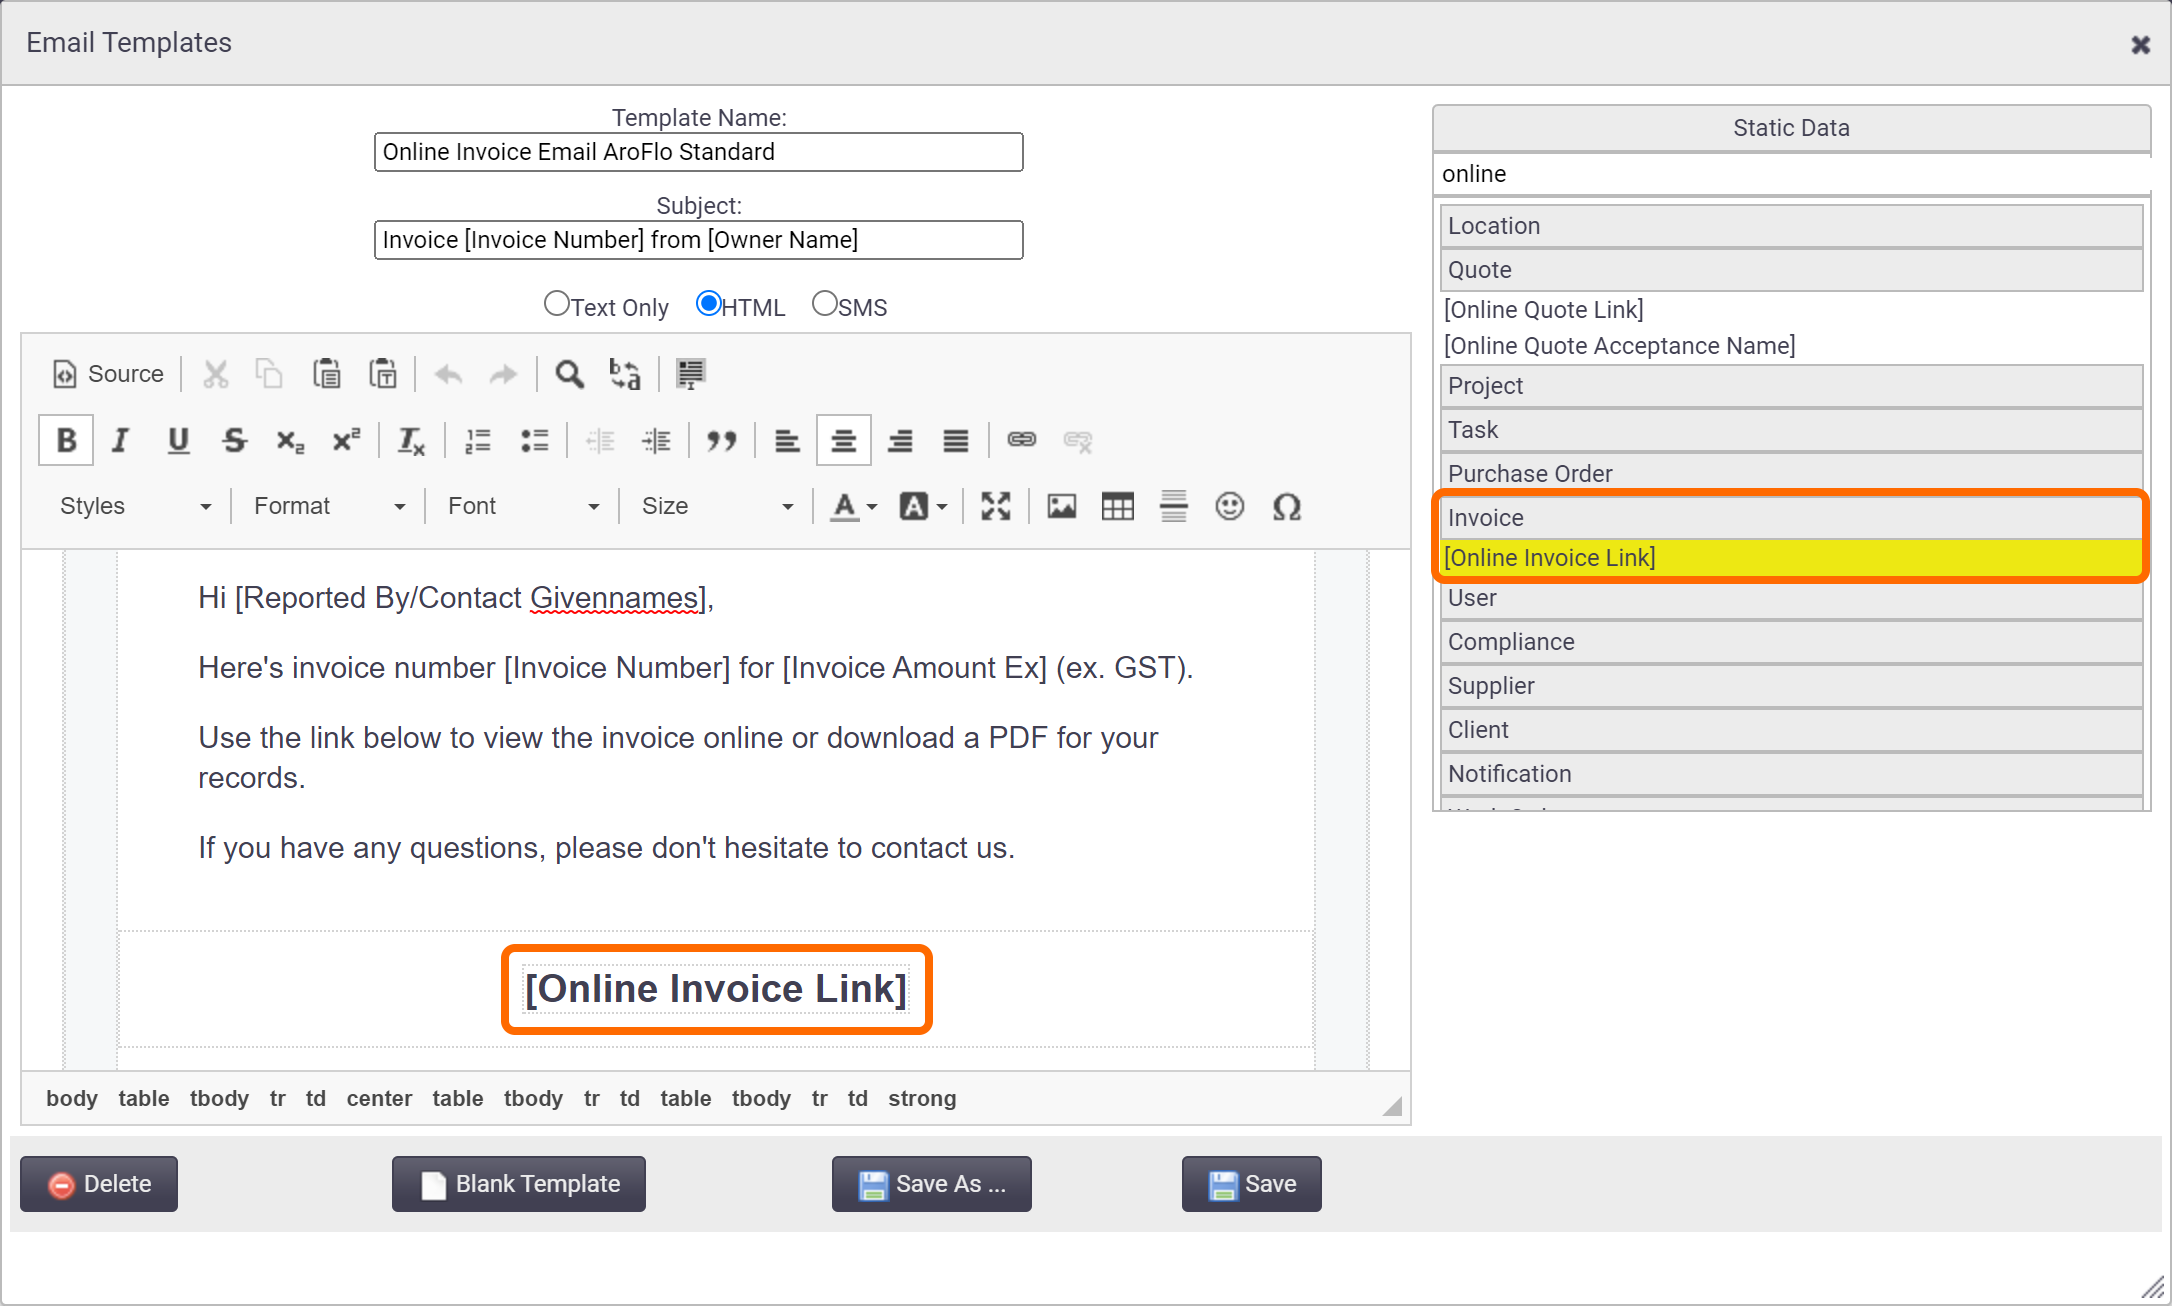
Task: Open the Styles dropdown
Action: [135, 506]
